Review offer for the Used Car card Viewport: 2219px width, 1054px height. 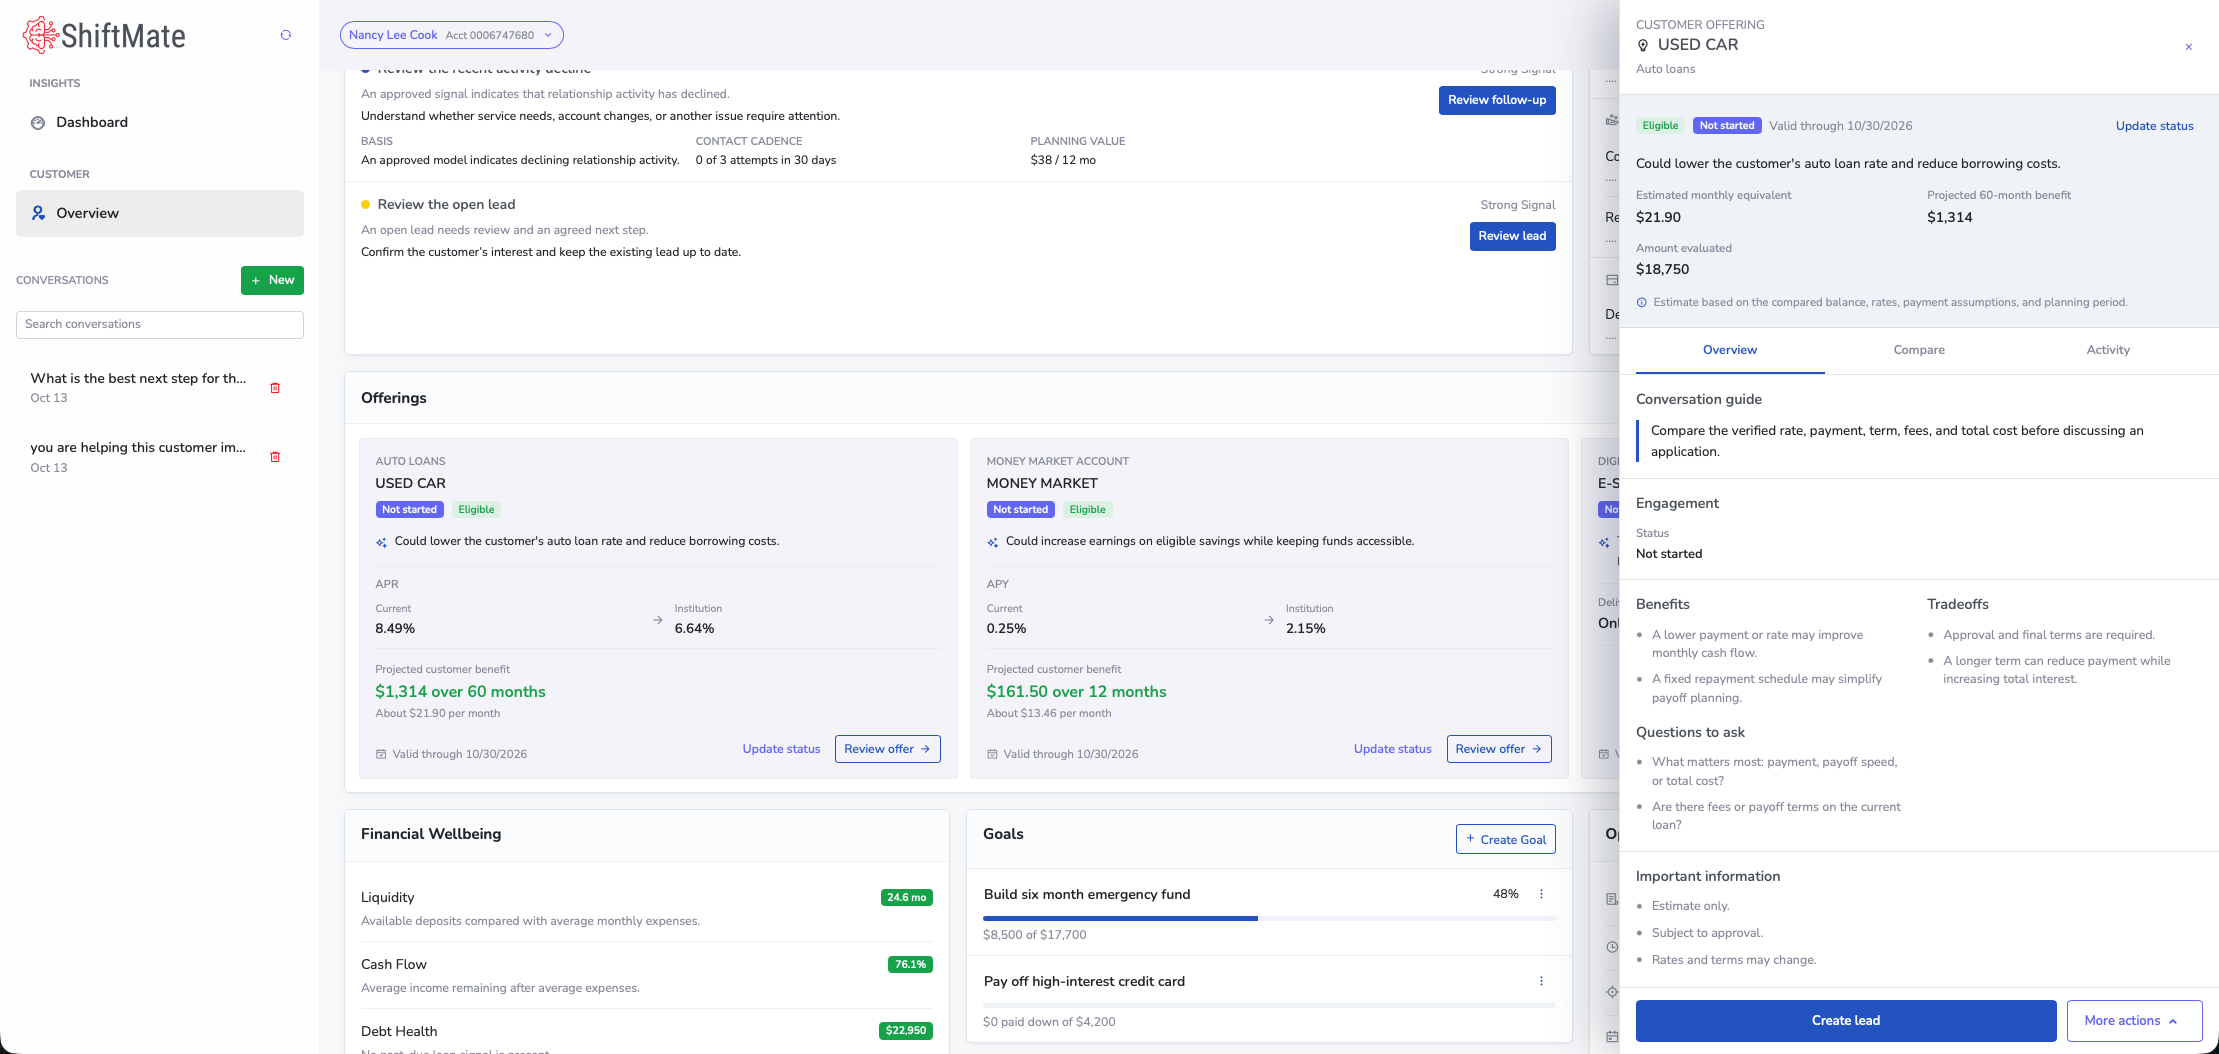click(888, 749)
